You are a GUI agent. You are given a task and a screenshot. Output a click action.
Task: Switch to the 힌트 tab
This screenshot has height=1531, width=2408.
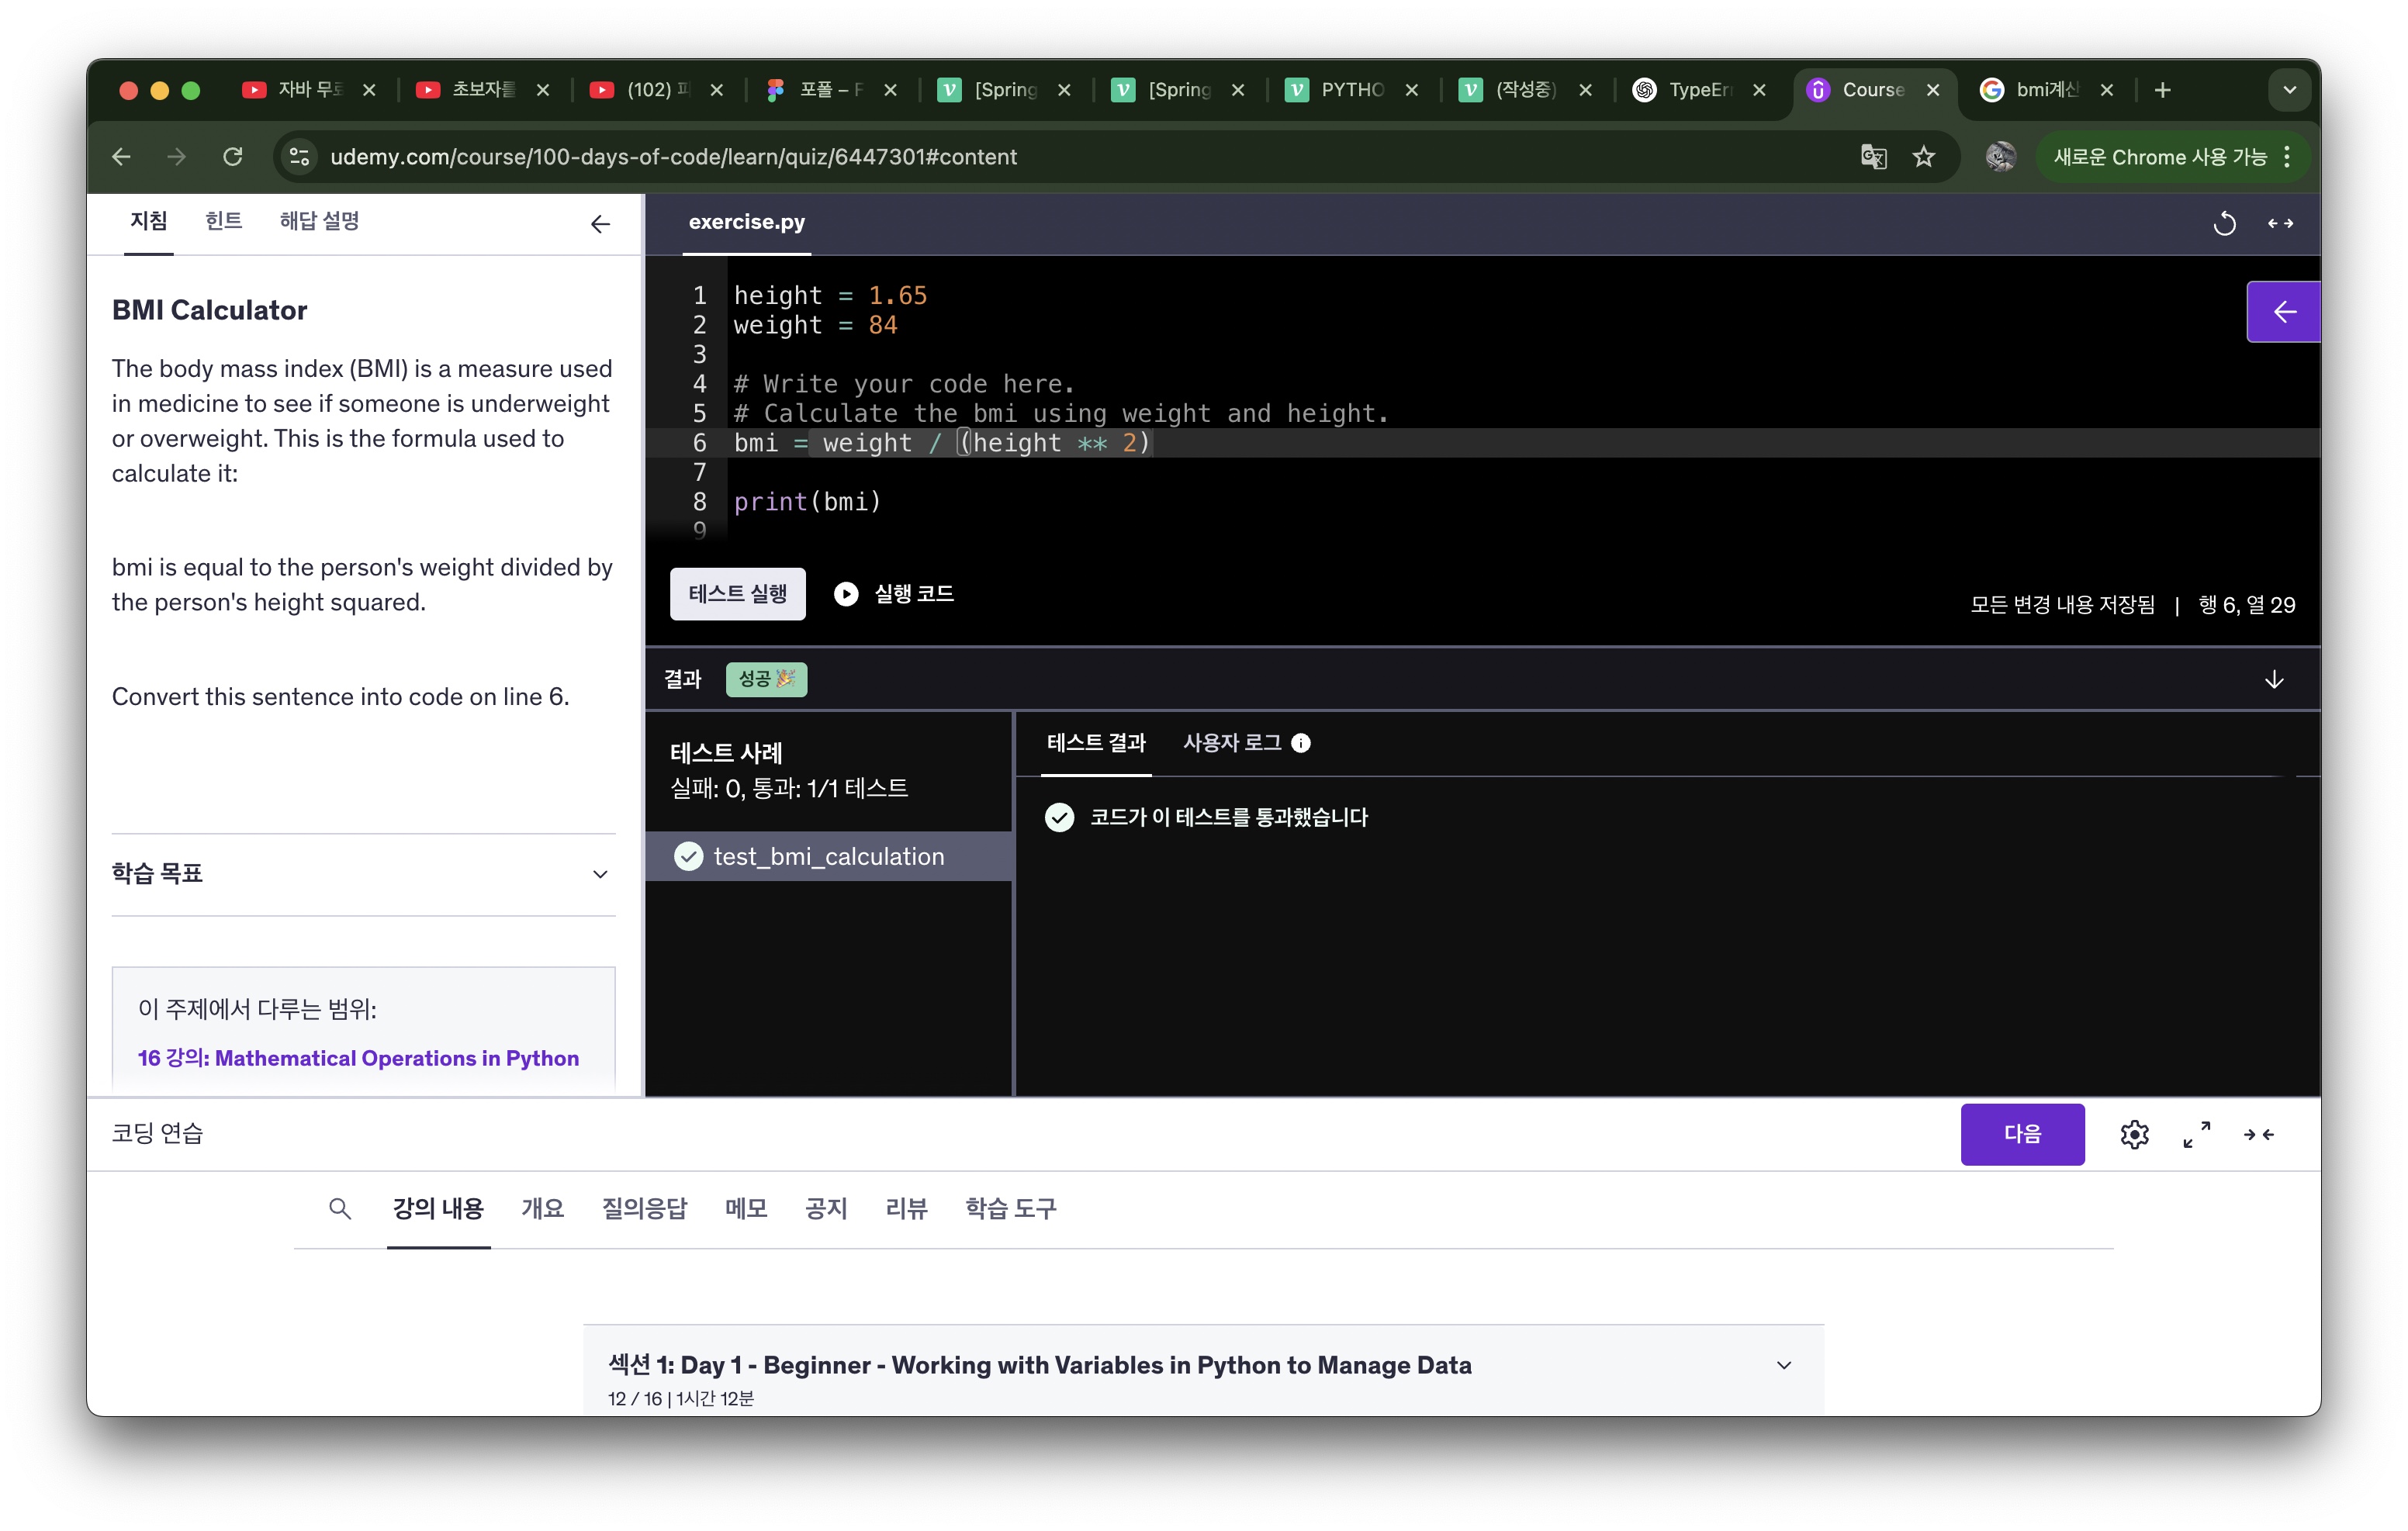[223, 221]
